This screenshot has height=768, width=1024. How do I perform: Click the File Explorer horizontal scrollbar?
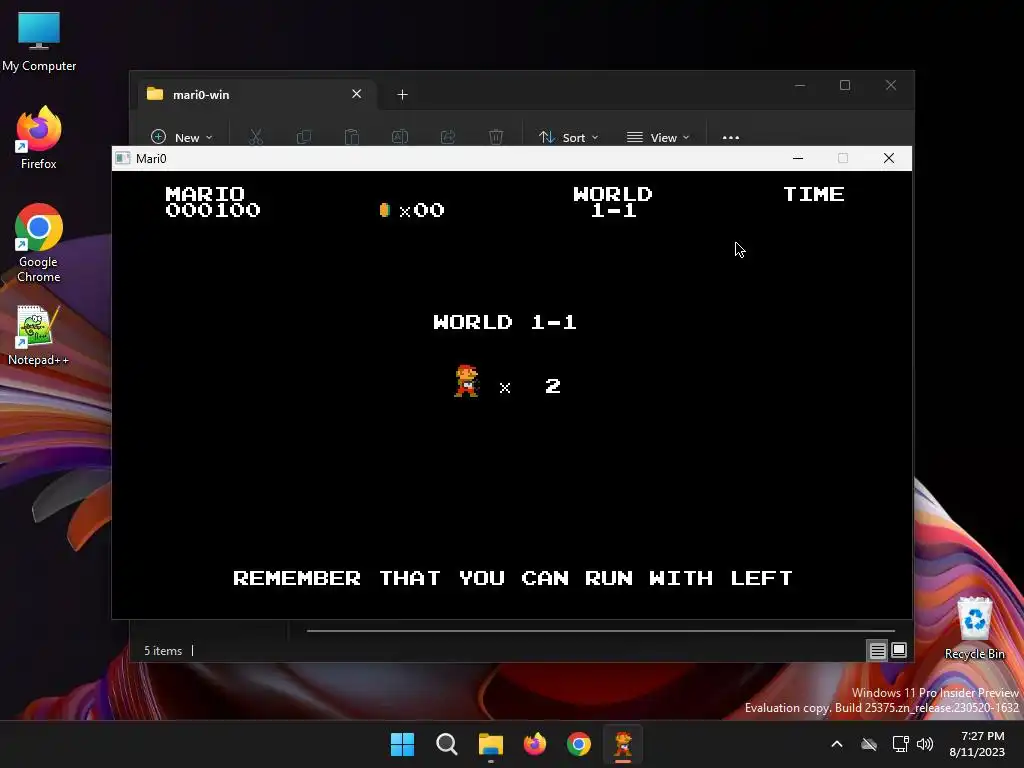(x=600, y=631)
